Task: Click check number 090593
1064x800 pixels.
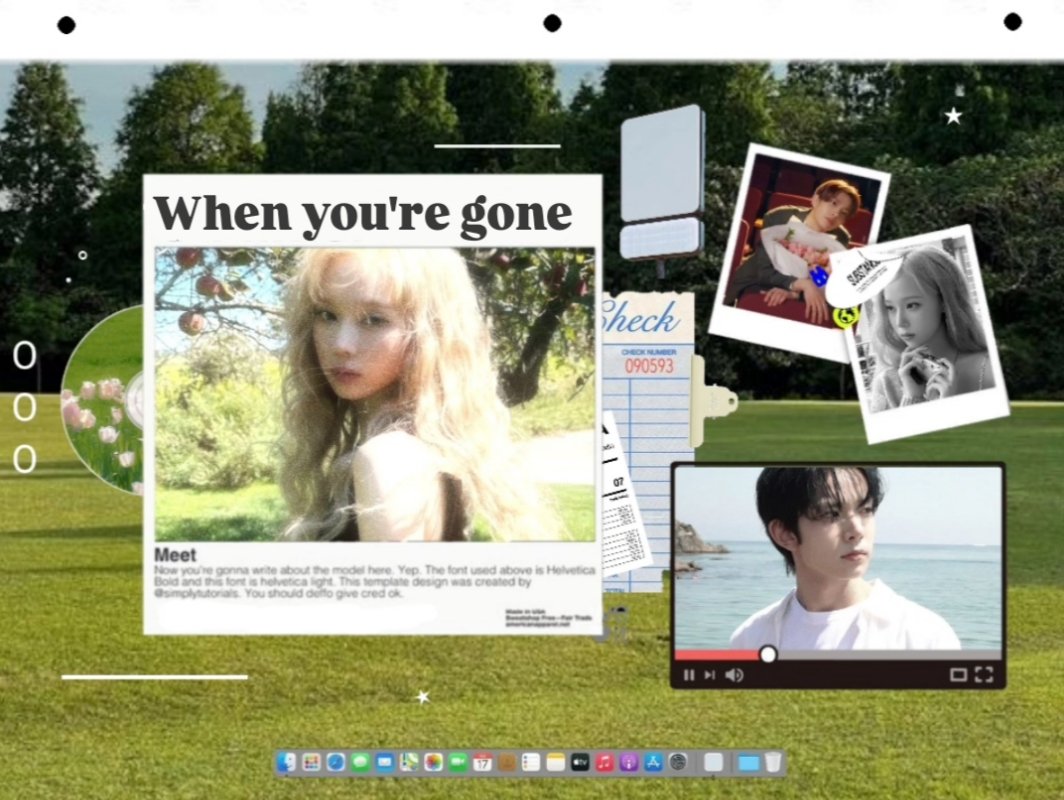Action: 649,366
